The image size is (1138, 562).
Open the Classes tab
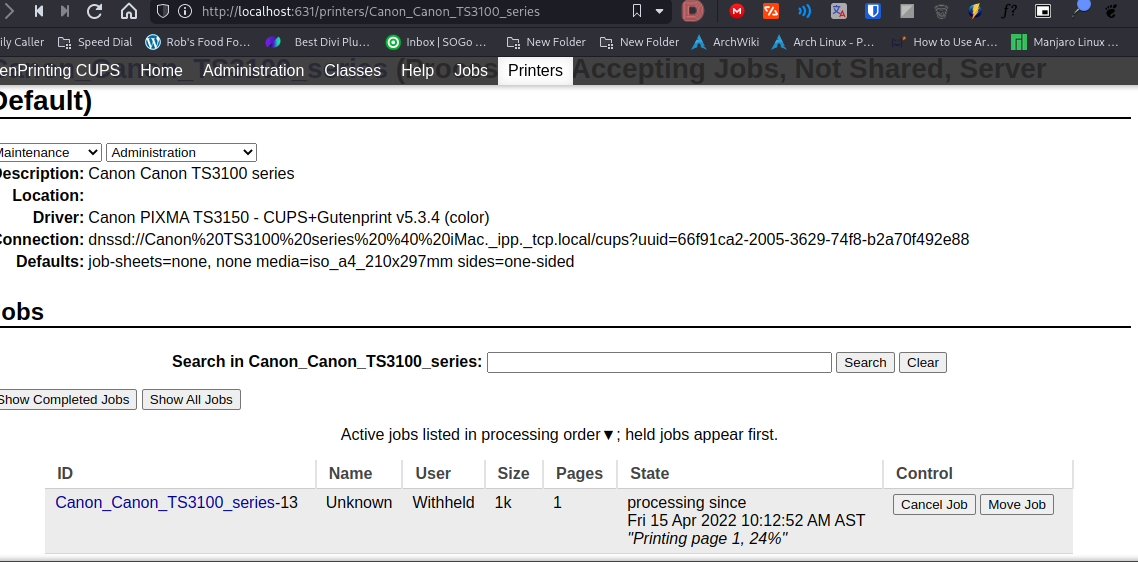353,70
